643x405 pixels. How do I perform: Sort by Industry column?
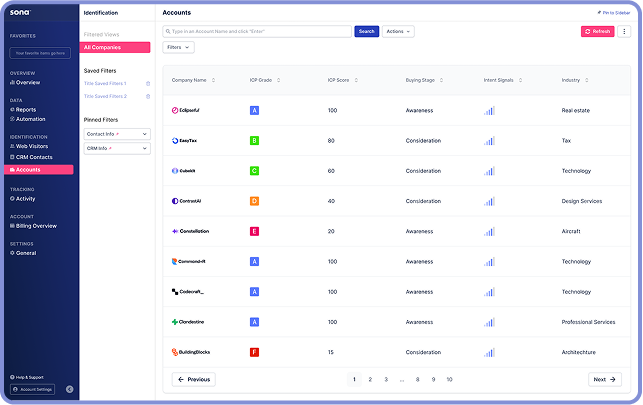[575, 80]
